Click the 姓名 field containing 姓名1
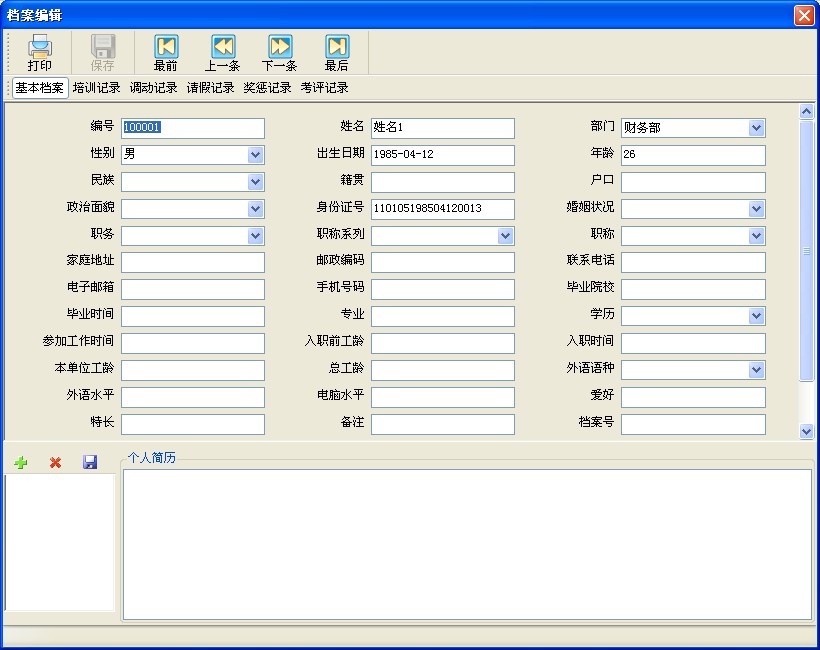Viewport: 820px width, 650px height. (x=443, y=128)
